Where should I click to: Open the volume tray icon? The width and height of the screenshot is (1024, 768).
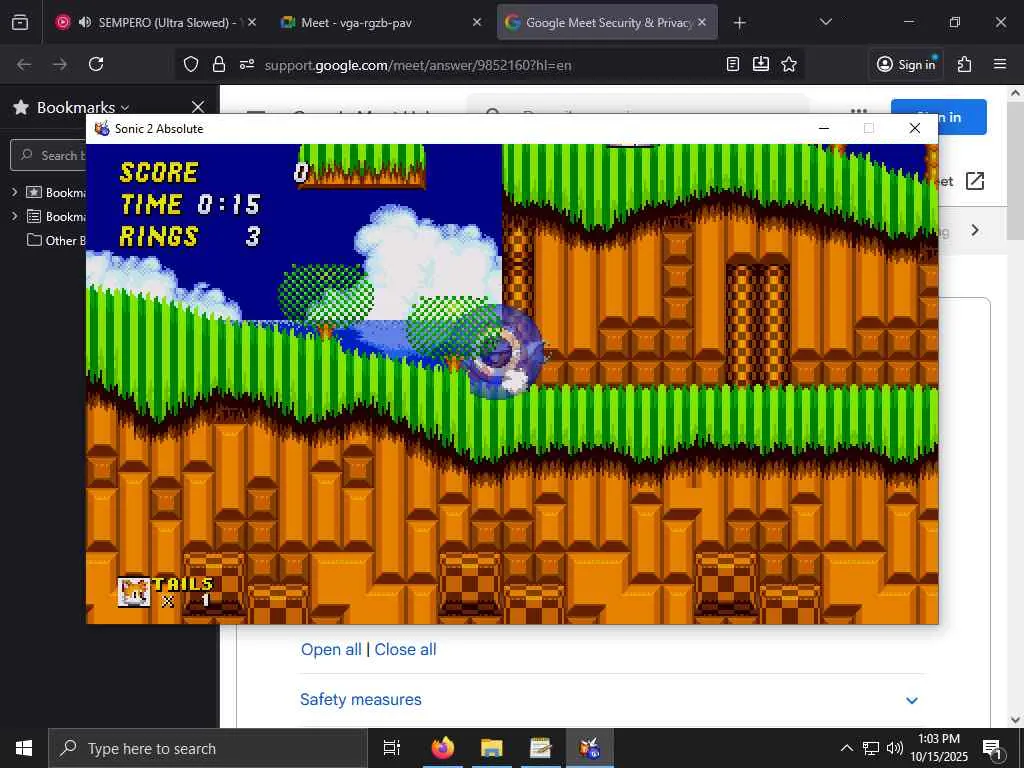click(895, 748)
